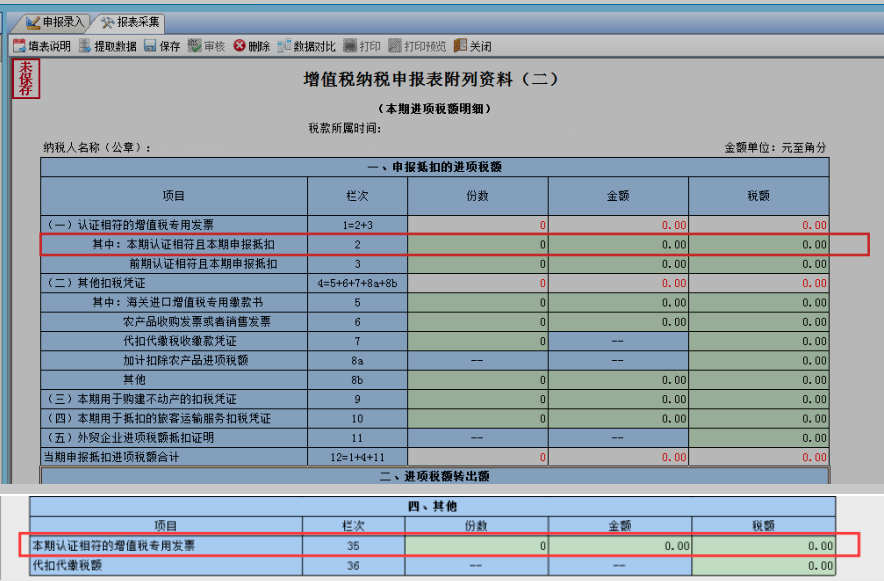Click the 打印 print icon
This screenshot has width=884, height=581.
click(350, 46)
